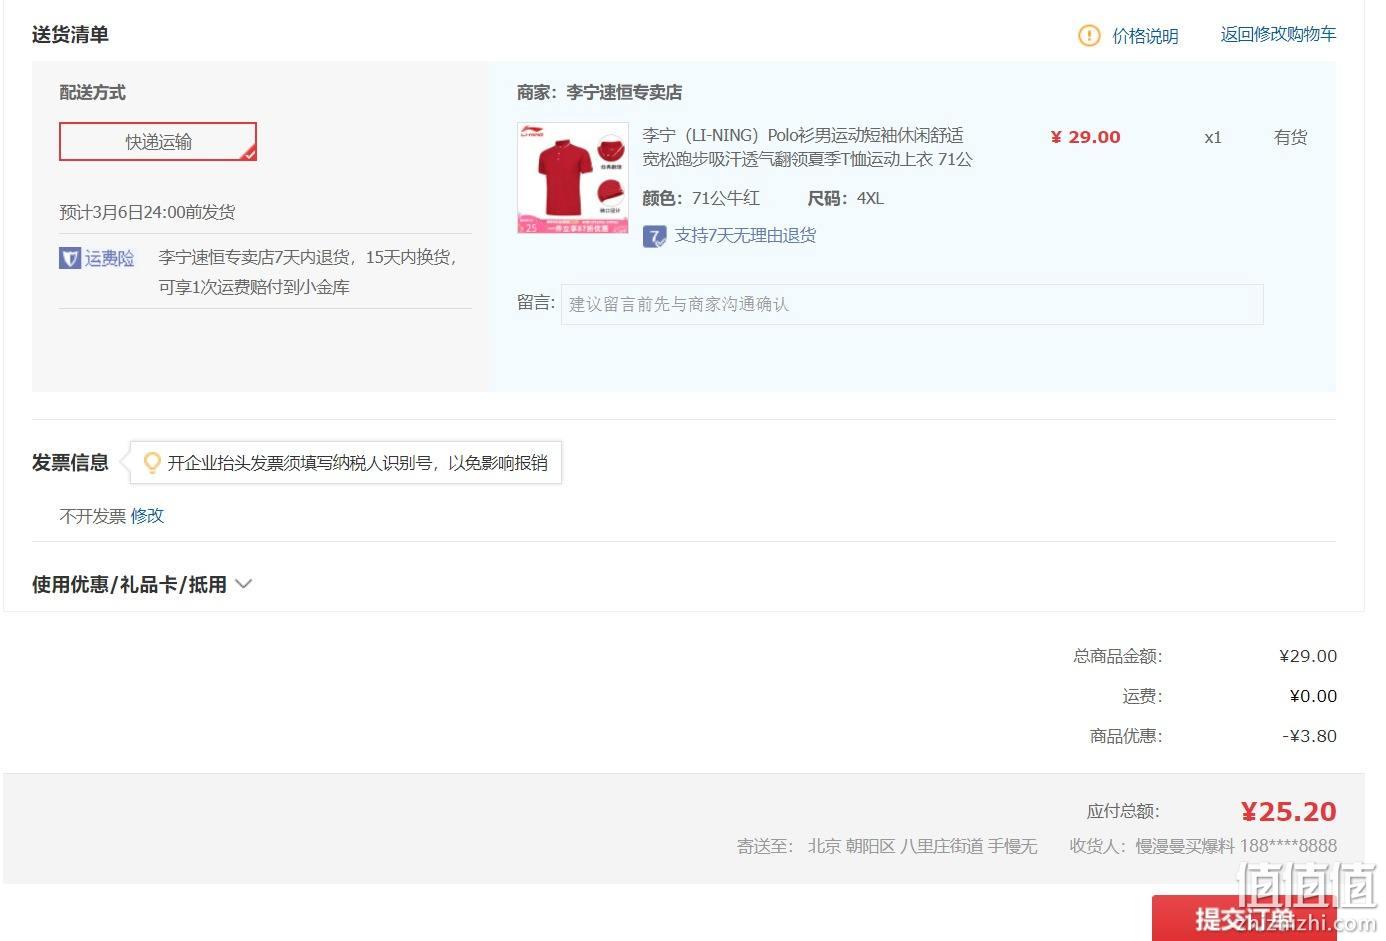This screenshot has width=1386, height=941.
Task: Click size value 4XL
Action: point(870,198)
